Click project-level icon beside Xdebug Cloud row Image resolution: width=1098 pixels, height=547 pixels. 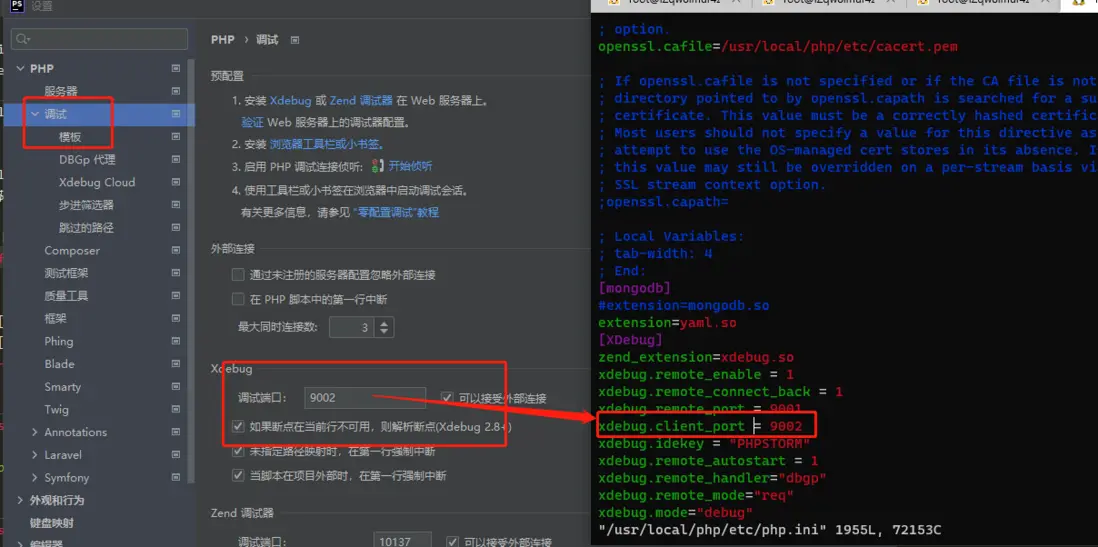coord(176,182)
